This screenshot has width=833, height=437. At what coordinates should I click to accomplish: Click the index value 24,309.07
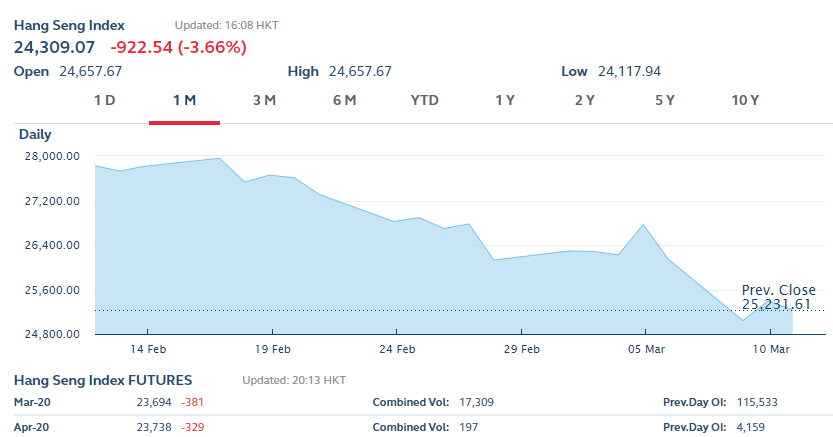[x=54, y=47]
